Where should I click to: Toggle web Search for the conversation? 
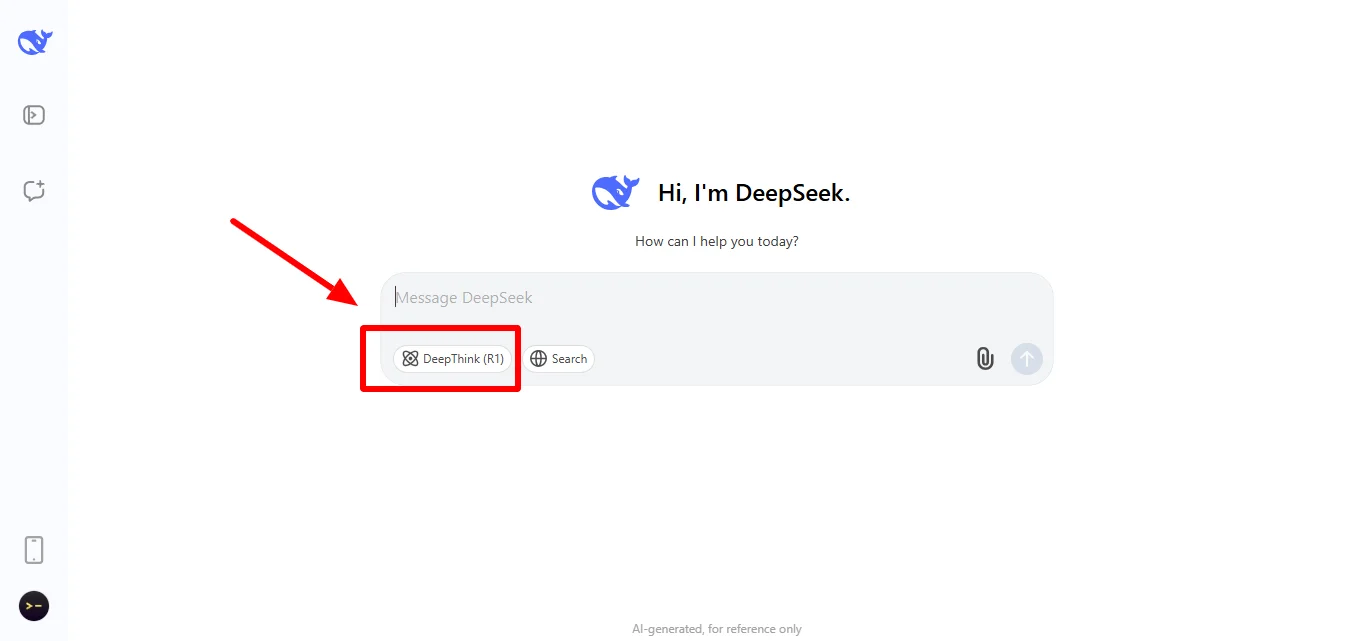(x=559, y=358)
